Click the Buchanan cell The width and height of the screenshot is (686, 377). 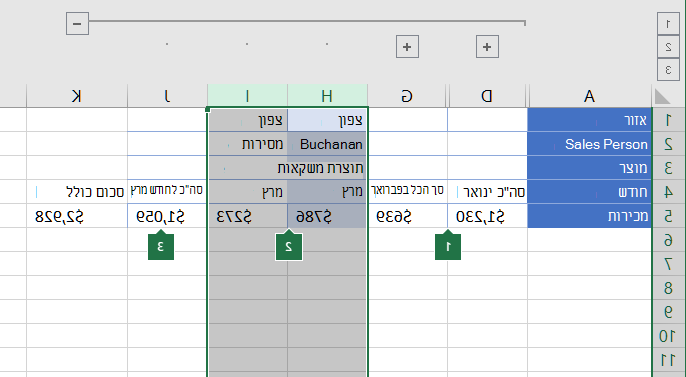(x=327, y=144)
